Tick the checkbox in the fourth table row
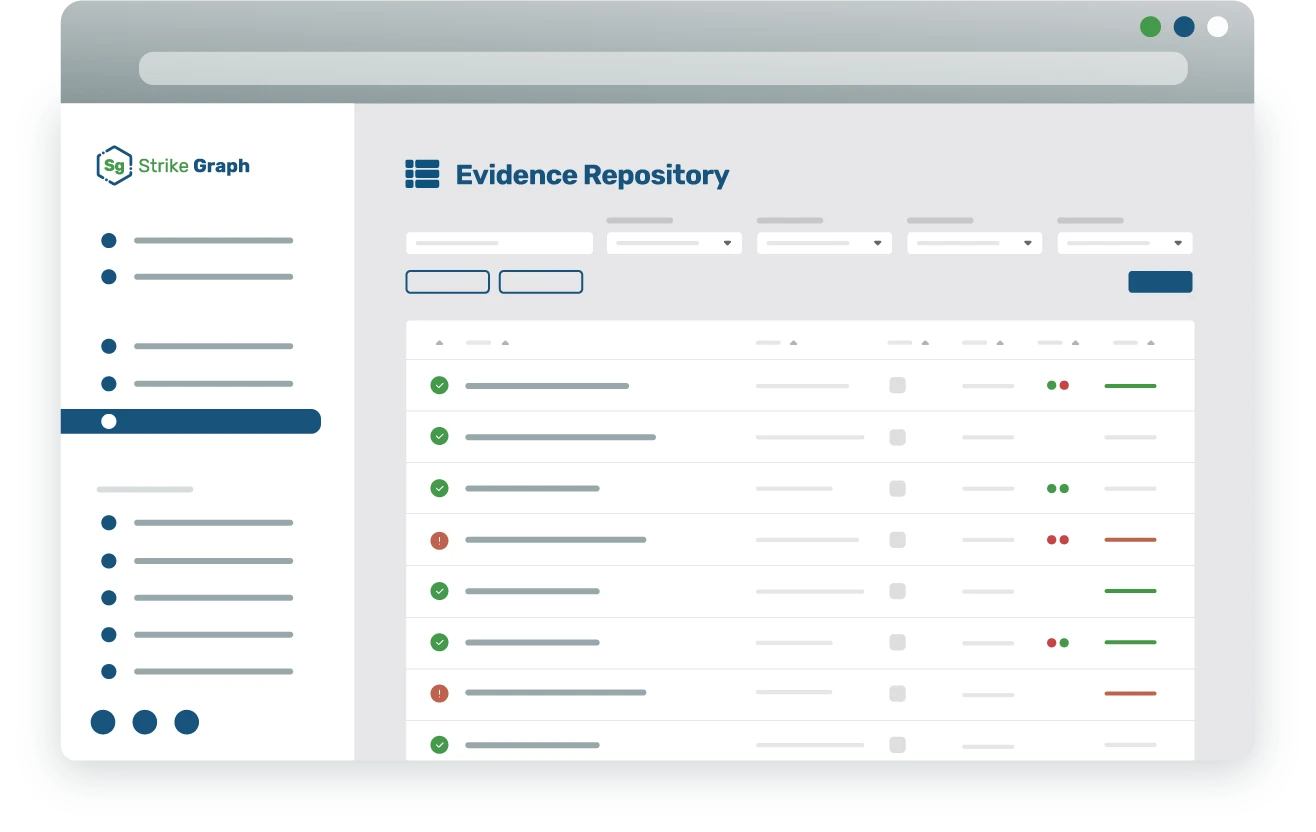 (896, 540)
